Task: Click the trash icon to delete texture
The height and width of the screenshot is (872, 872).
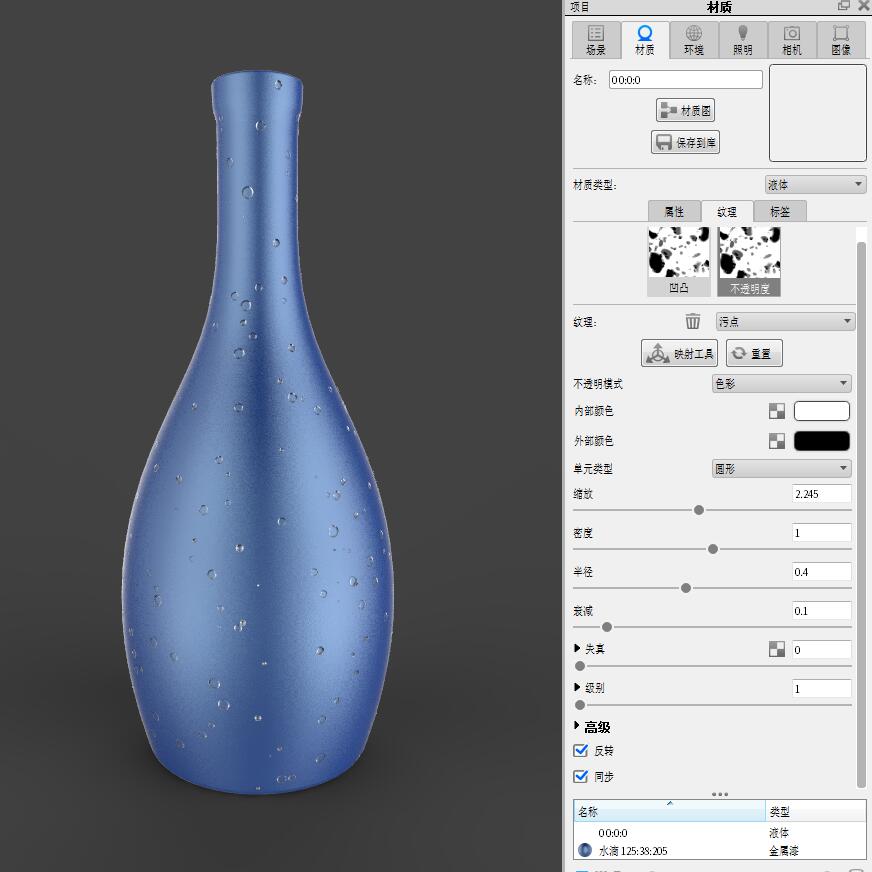Action: [x=692, y=321]
